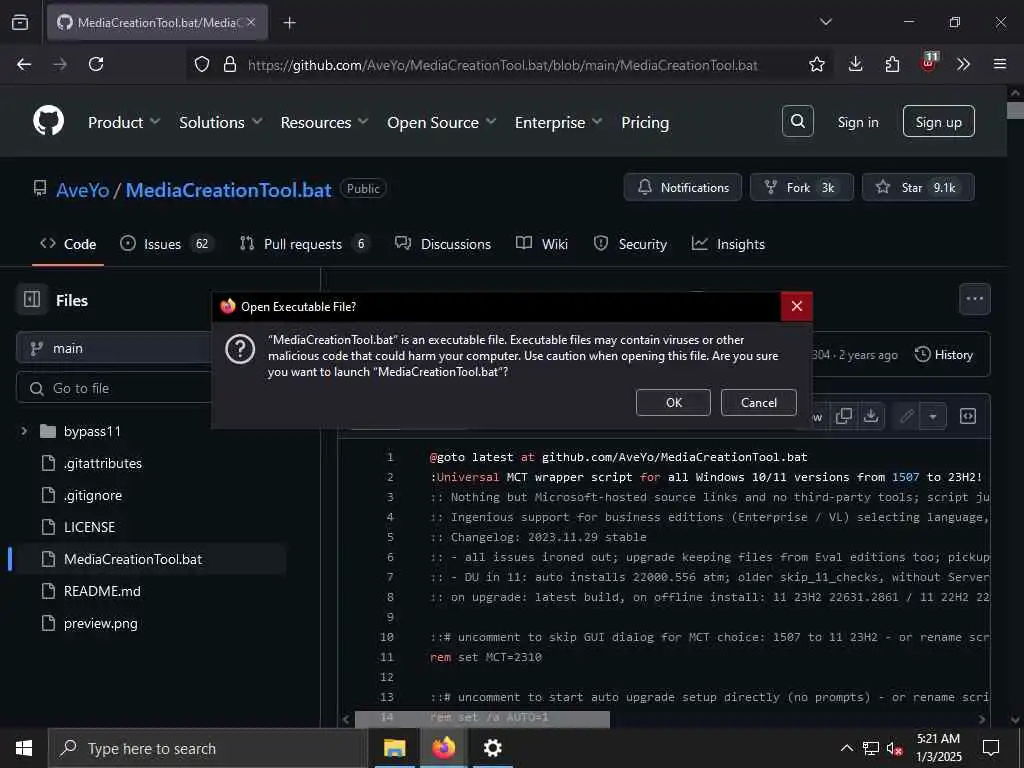Expand the bypass11 folder
The width and height of the screenshot is (1024, 768).
tap(24, 431)
